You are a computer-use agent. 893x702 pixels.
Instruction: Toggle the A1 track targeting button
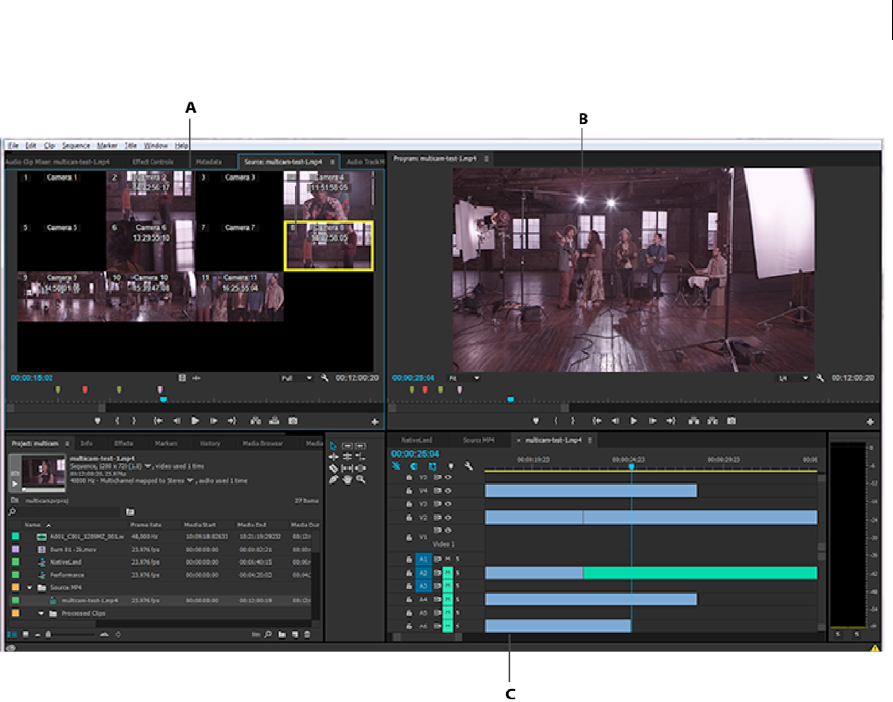point(423,559)
